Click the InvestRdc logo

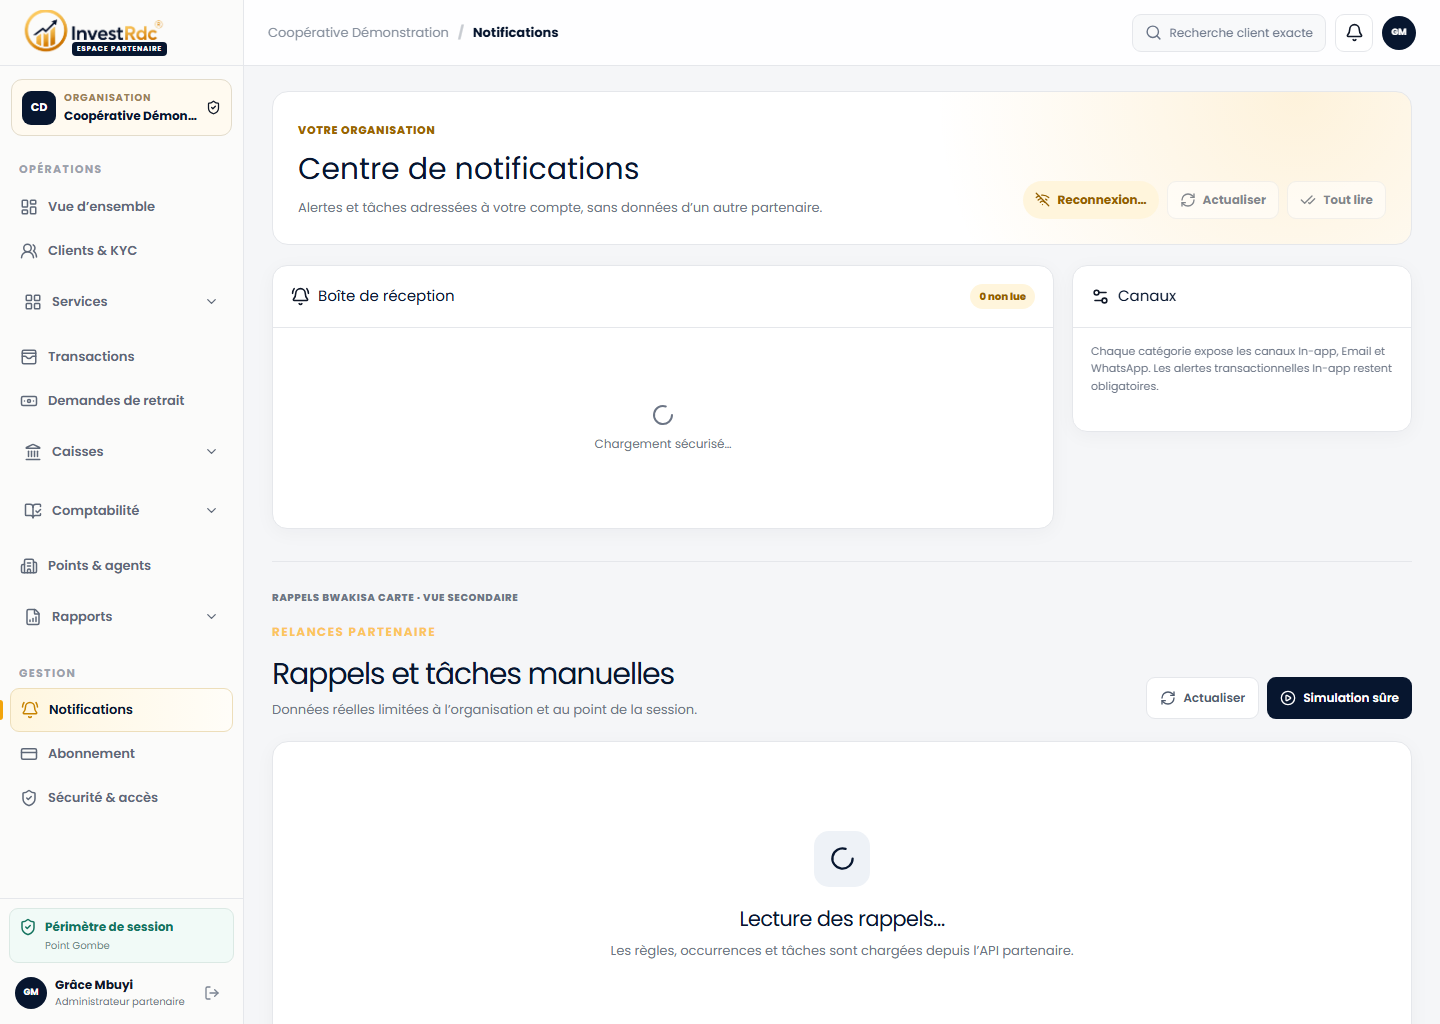96,33
